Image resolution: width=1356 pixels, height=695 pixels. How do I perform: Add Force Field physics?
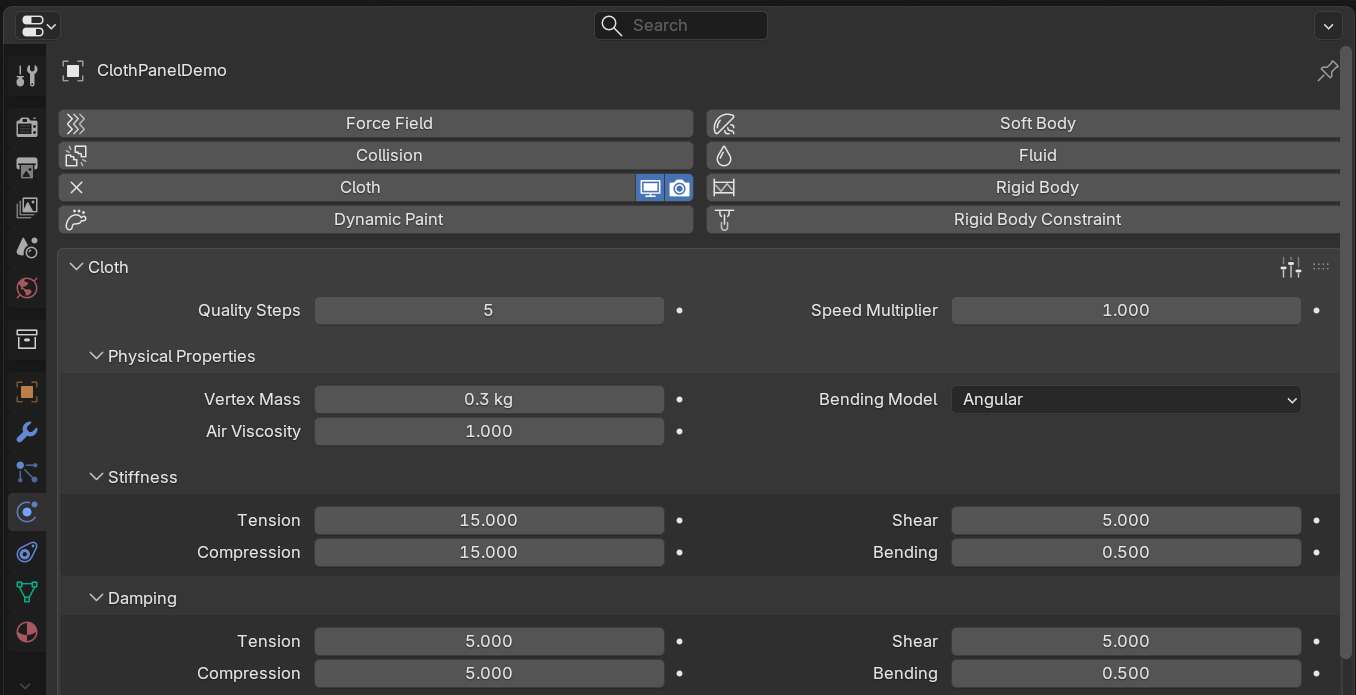tap(376, 123)
